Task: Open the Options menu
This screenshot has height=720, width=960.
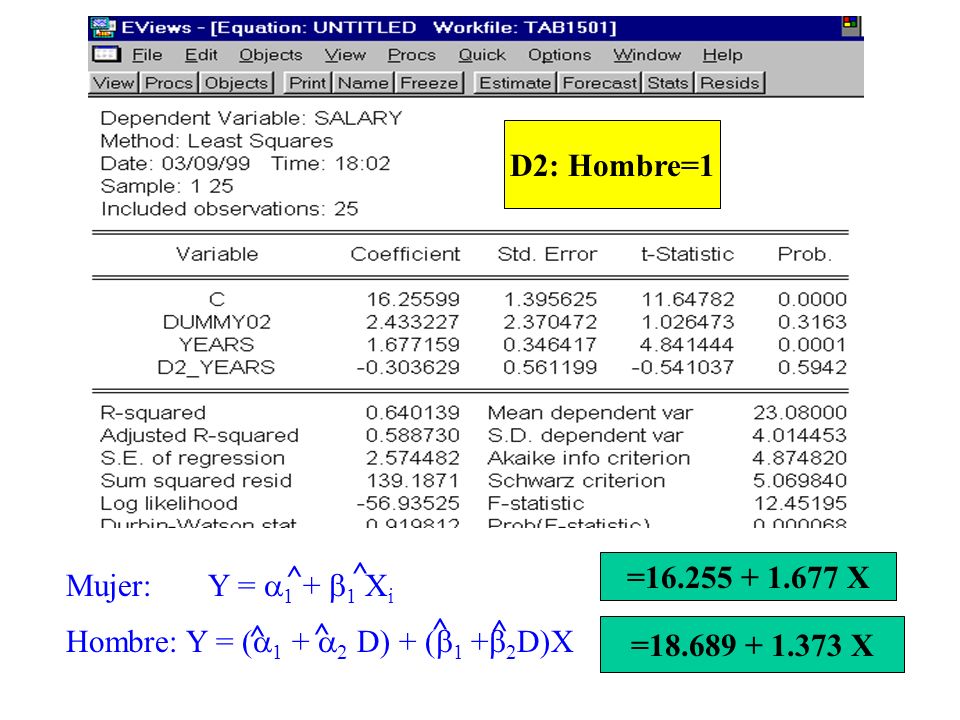Action: click(x=560, y=55)
